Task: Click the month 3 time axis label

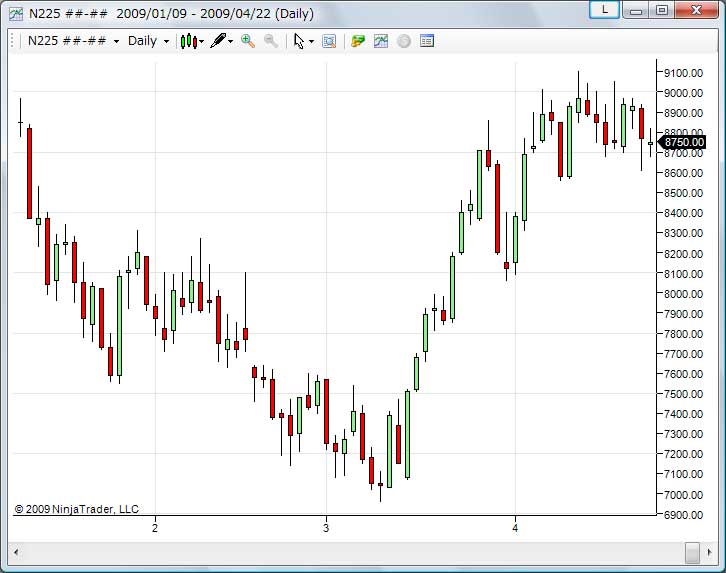Action: click(326, 528)
